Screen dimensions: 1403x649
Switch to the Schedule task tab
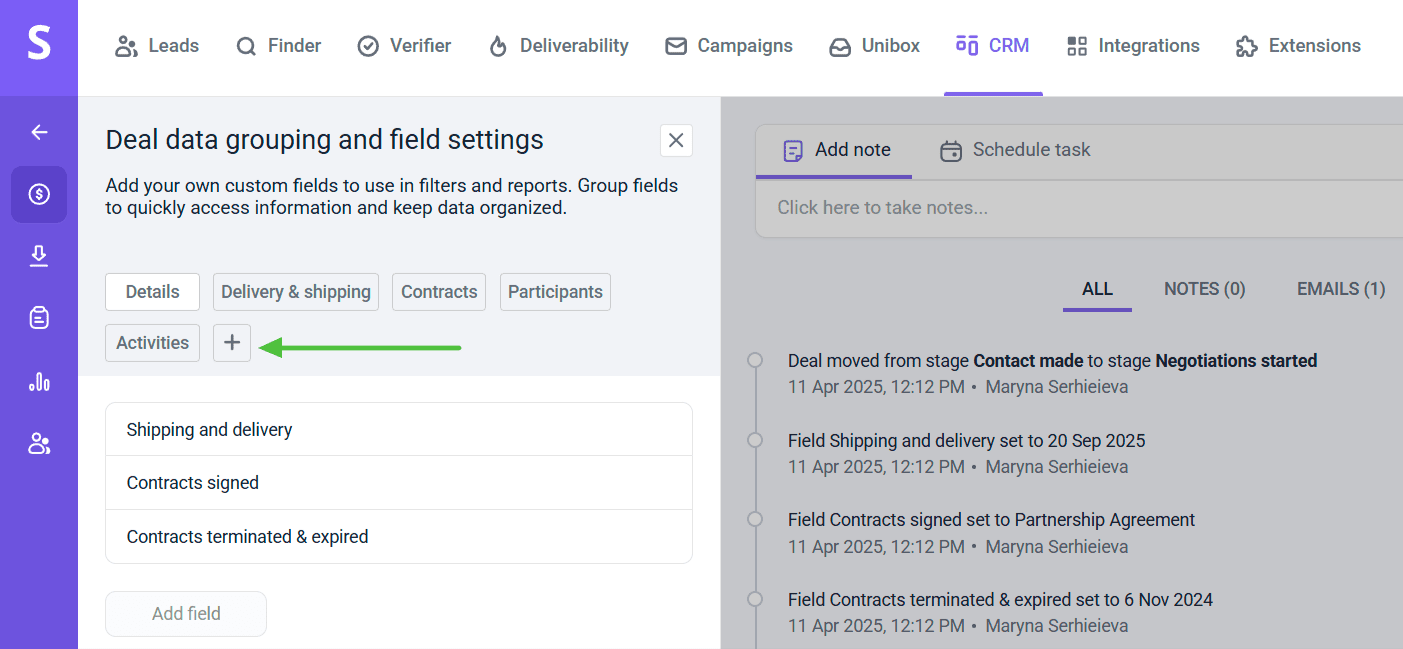(x=1015, y=150)
